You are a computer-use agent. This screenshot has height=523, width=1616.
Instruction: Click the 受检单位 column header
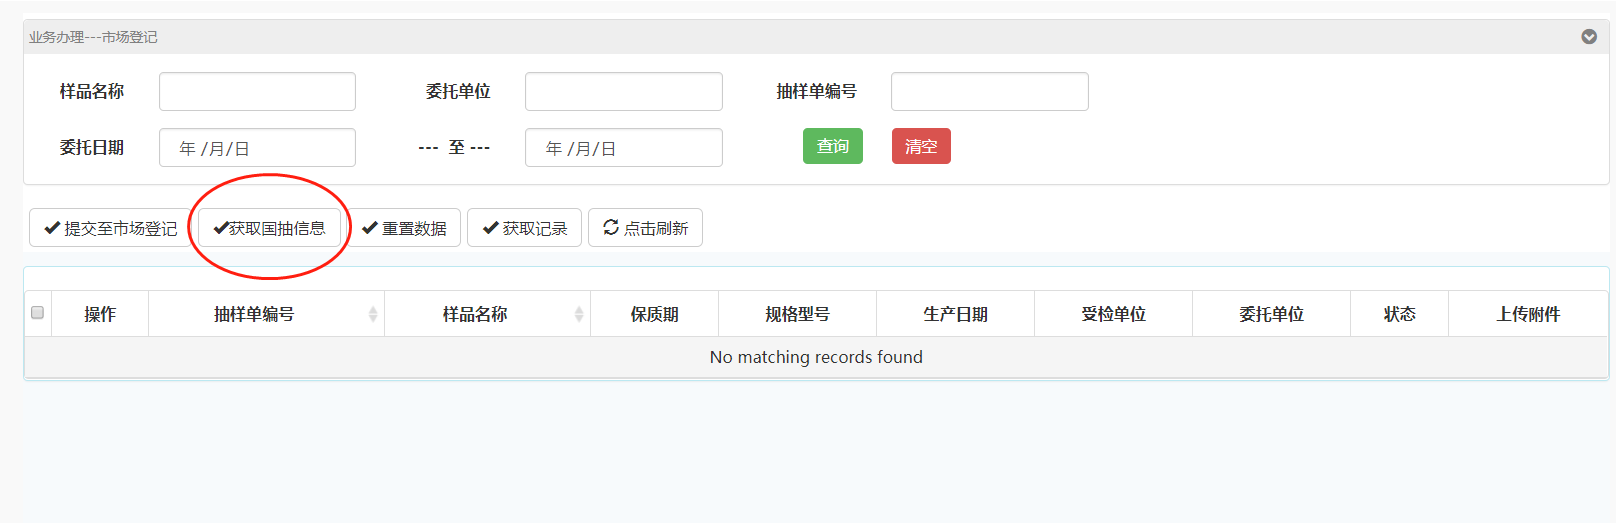pos(1113,314)
